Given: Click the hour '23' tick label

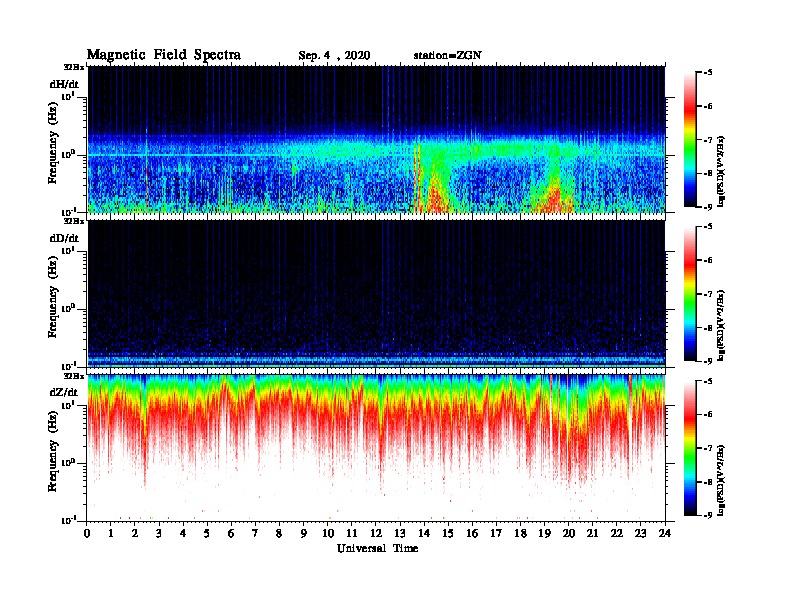Looking at the screenshot, I should click(x=640, y=534).
